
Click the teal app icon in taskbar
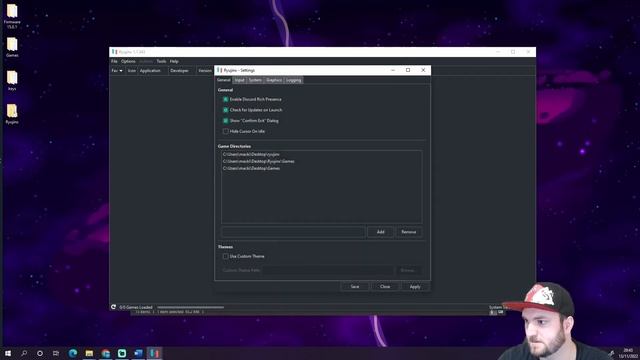[122, 353]
